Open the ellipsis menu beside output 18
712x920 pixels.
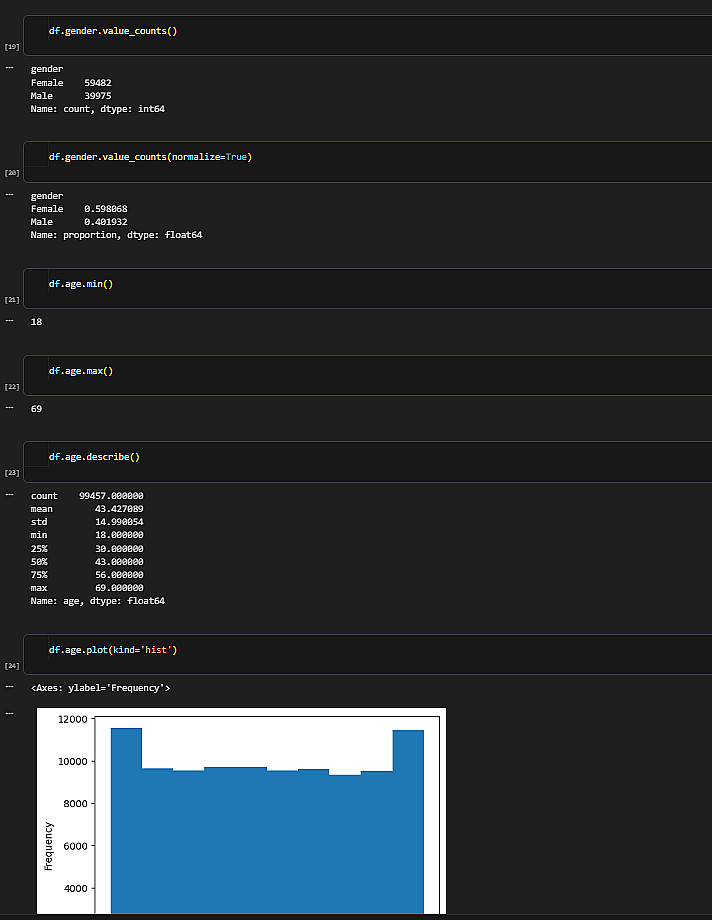click(x=9, y=320)
